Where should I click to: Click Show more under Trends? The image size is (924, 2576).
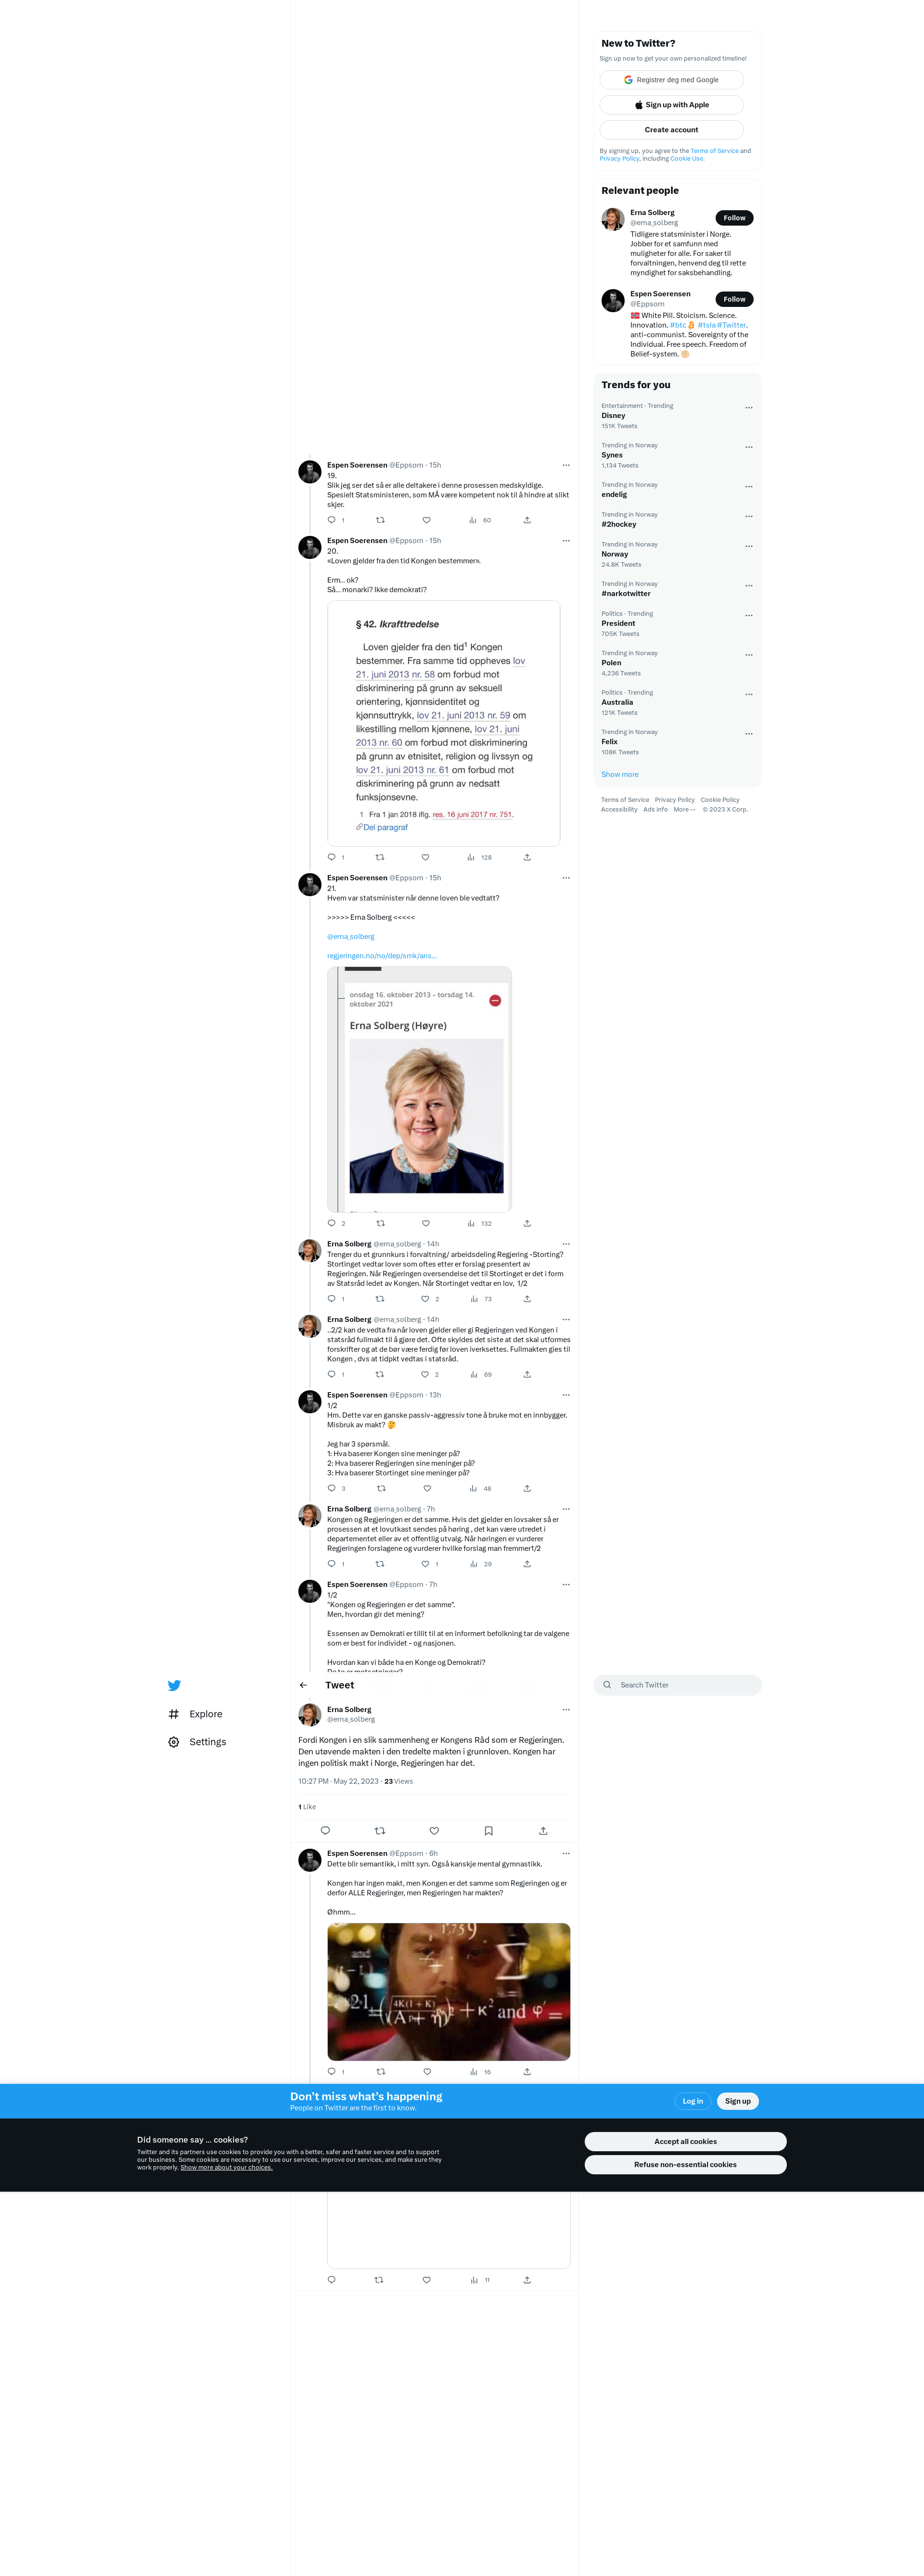(620, 775)
